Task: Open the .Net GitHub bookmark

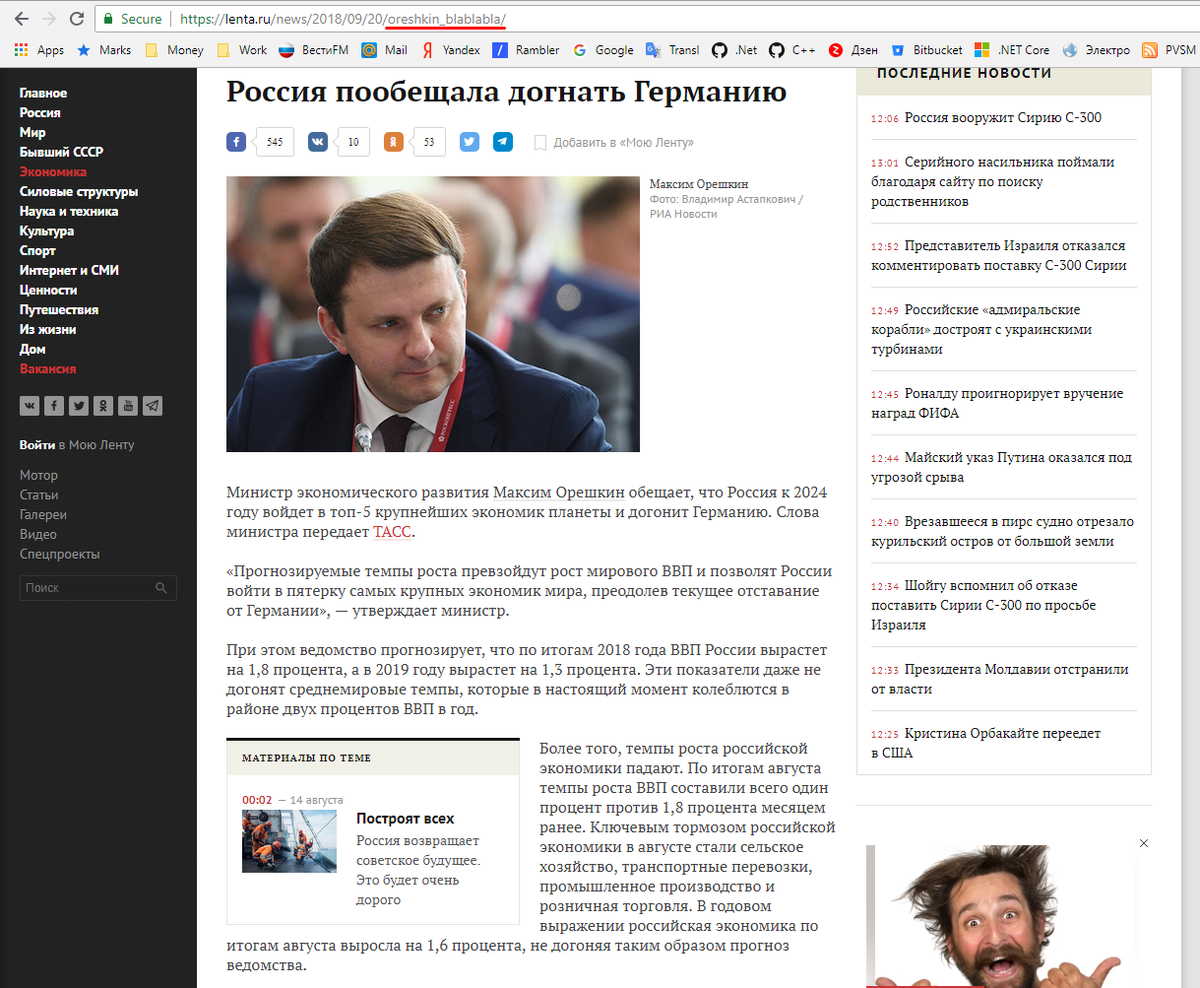Action: [734, 50]
